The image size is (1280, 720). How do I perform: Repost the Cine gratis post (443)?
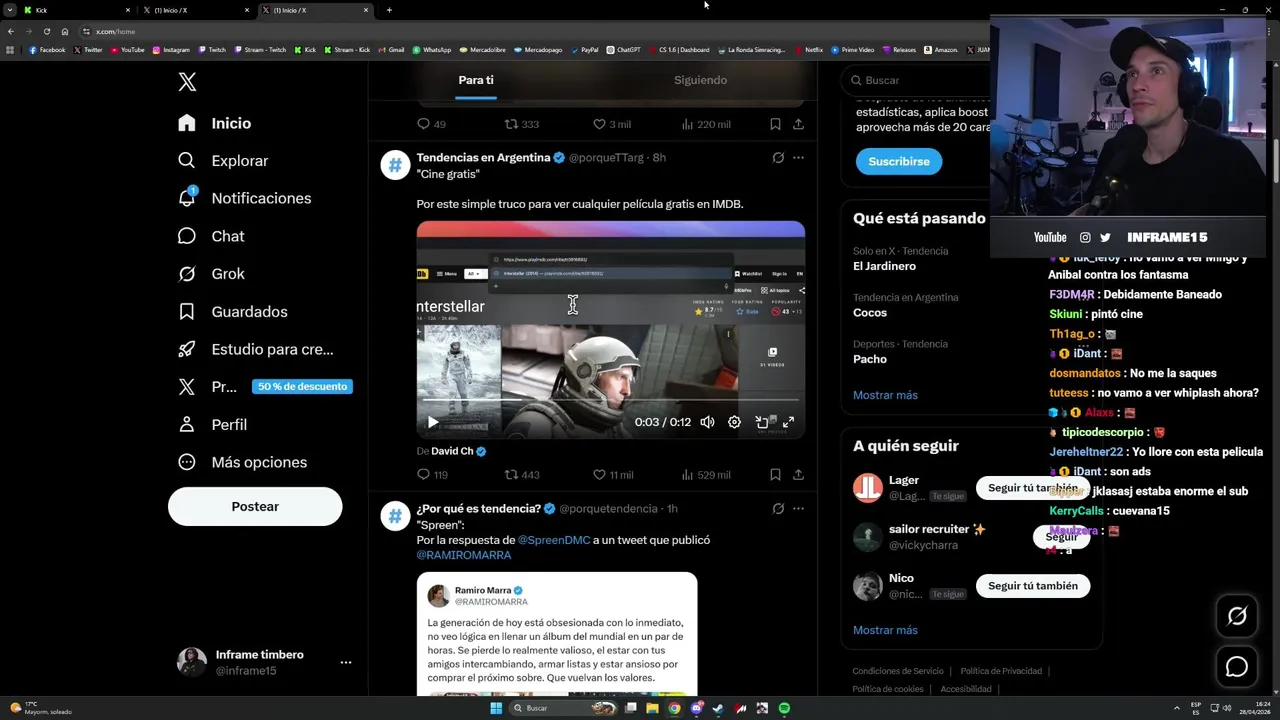(x=521, y=475)
